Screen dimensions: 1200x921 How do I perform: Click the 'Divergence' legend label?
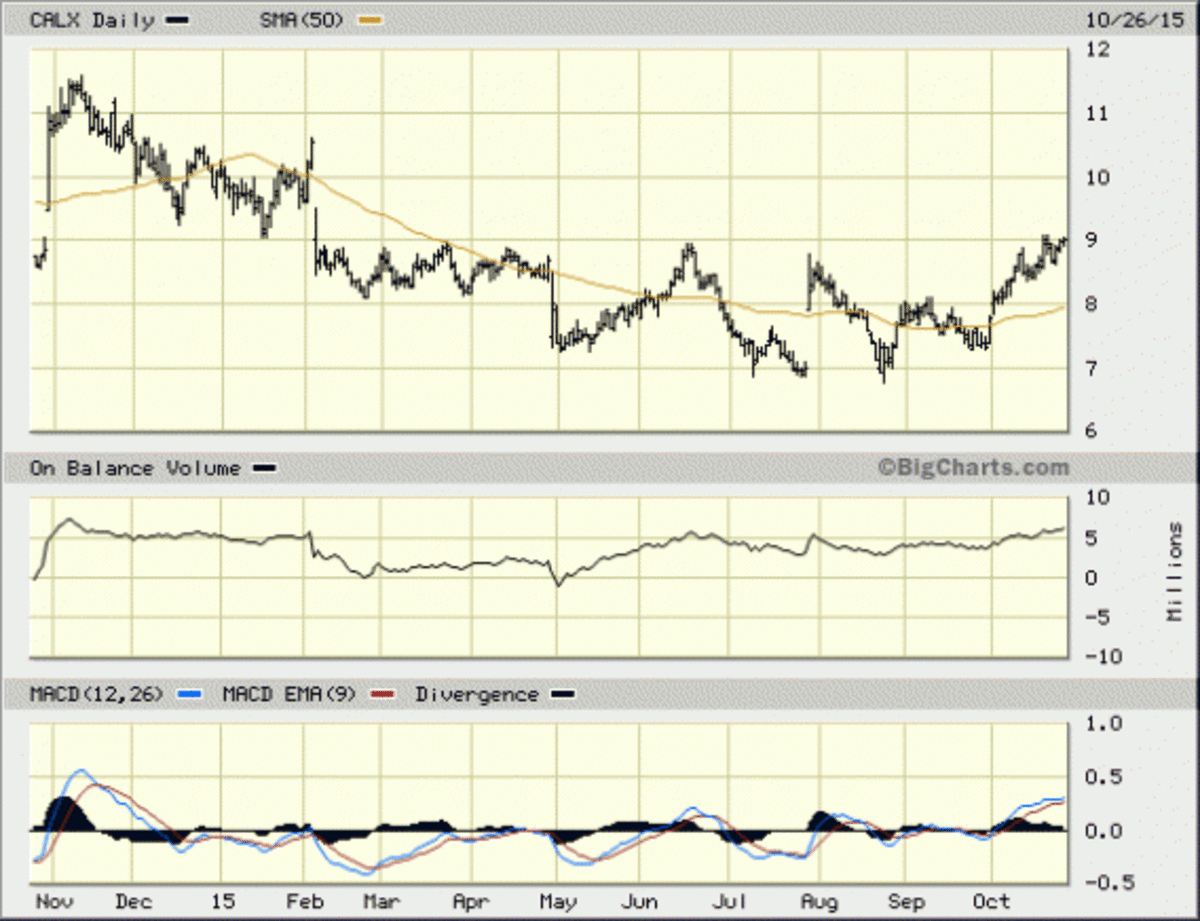476,694
